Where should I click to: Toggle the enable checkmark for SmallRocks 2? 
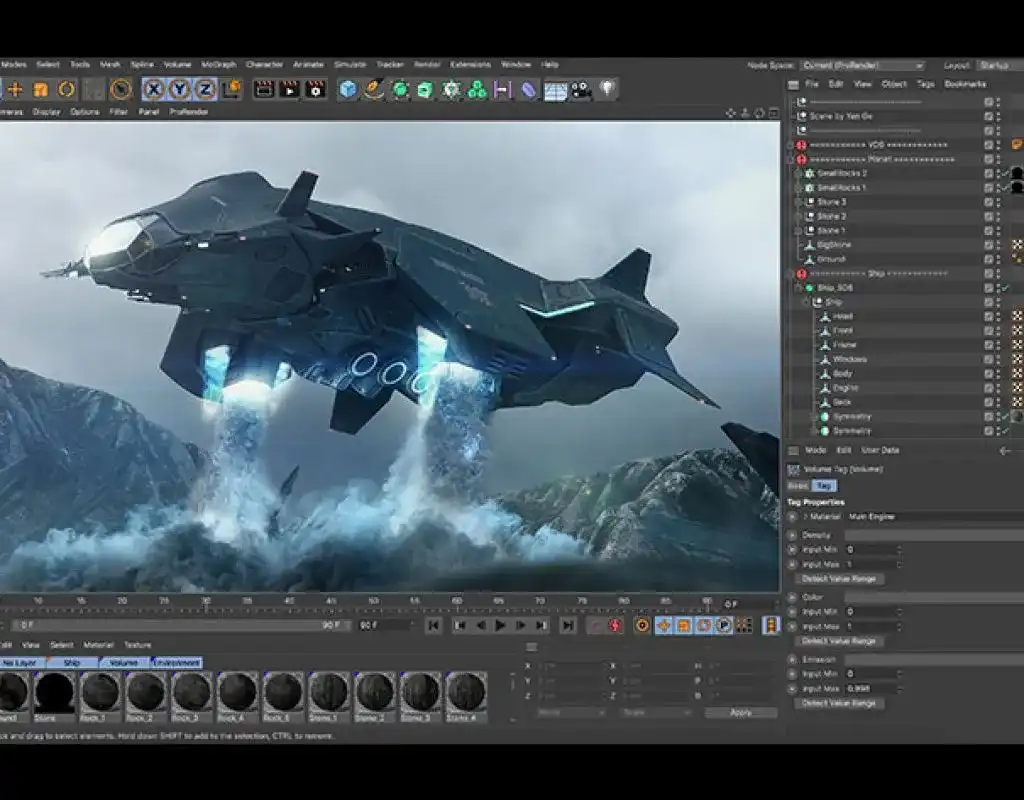point(1003,173)
